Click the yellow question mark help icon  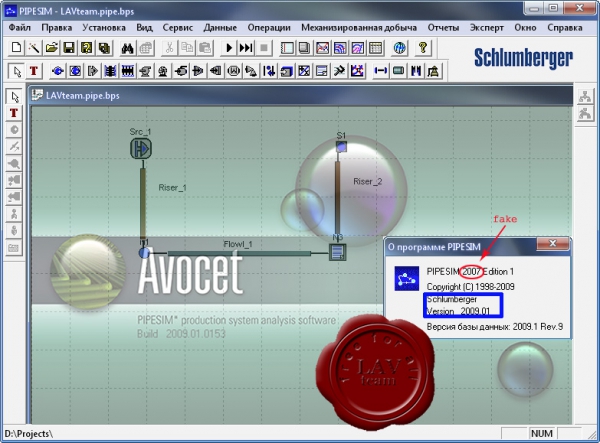423,48
